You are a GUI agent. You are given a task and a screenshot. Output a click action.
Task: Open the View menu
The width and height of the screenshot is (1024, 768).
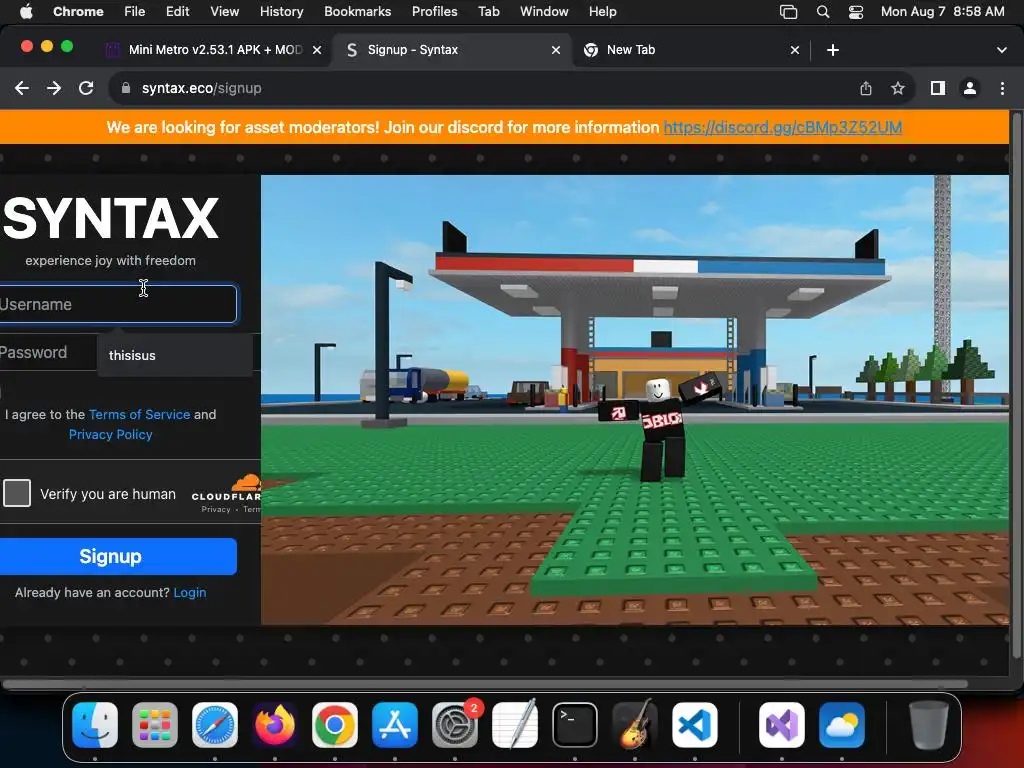pos(224,12)
